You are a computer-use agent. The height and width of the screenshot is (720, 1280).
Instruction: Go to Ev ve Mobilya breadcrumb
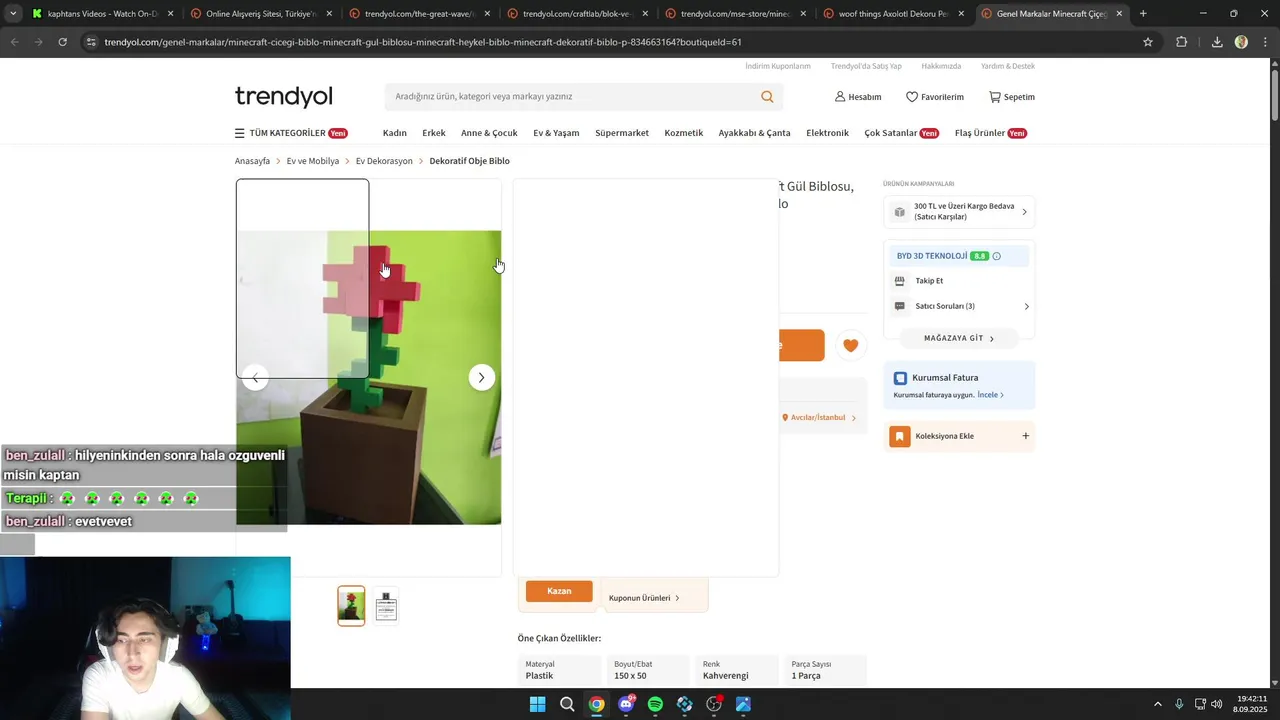313,161
